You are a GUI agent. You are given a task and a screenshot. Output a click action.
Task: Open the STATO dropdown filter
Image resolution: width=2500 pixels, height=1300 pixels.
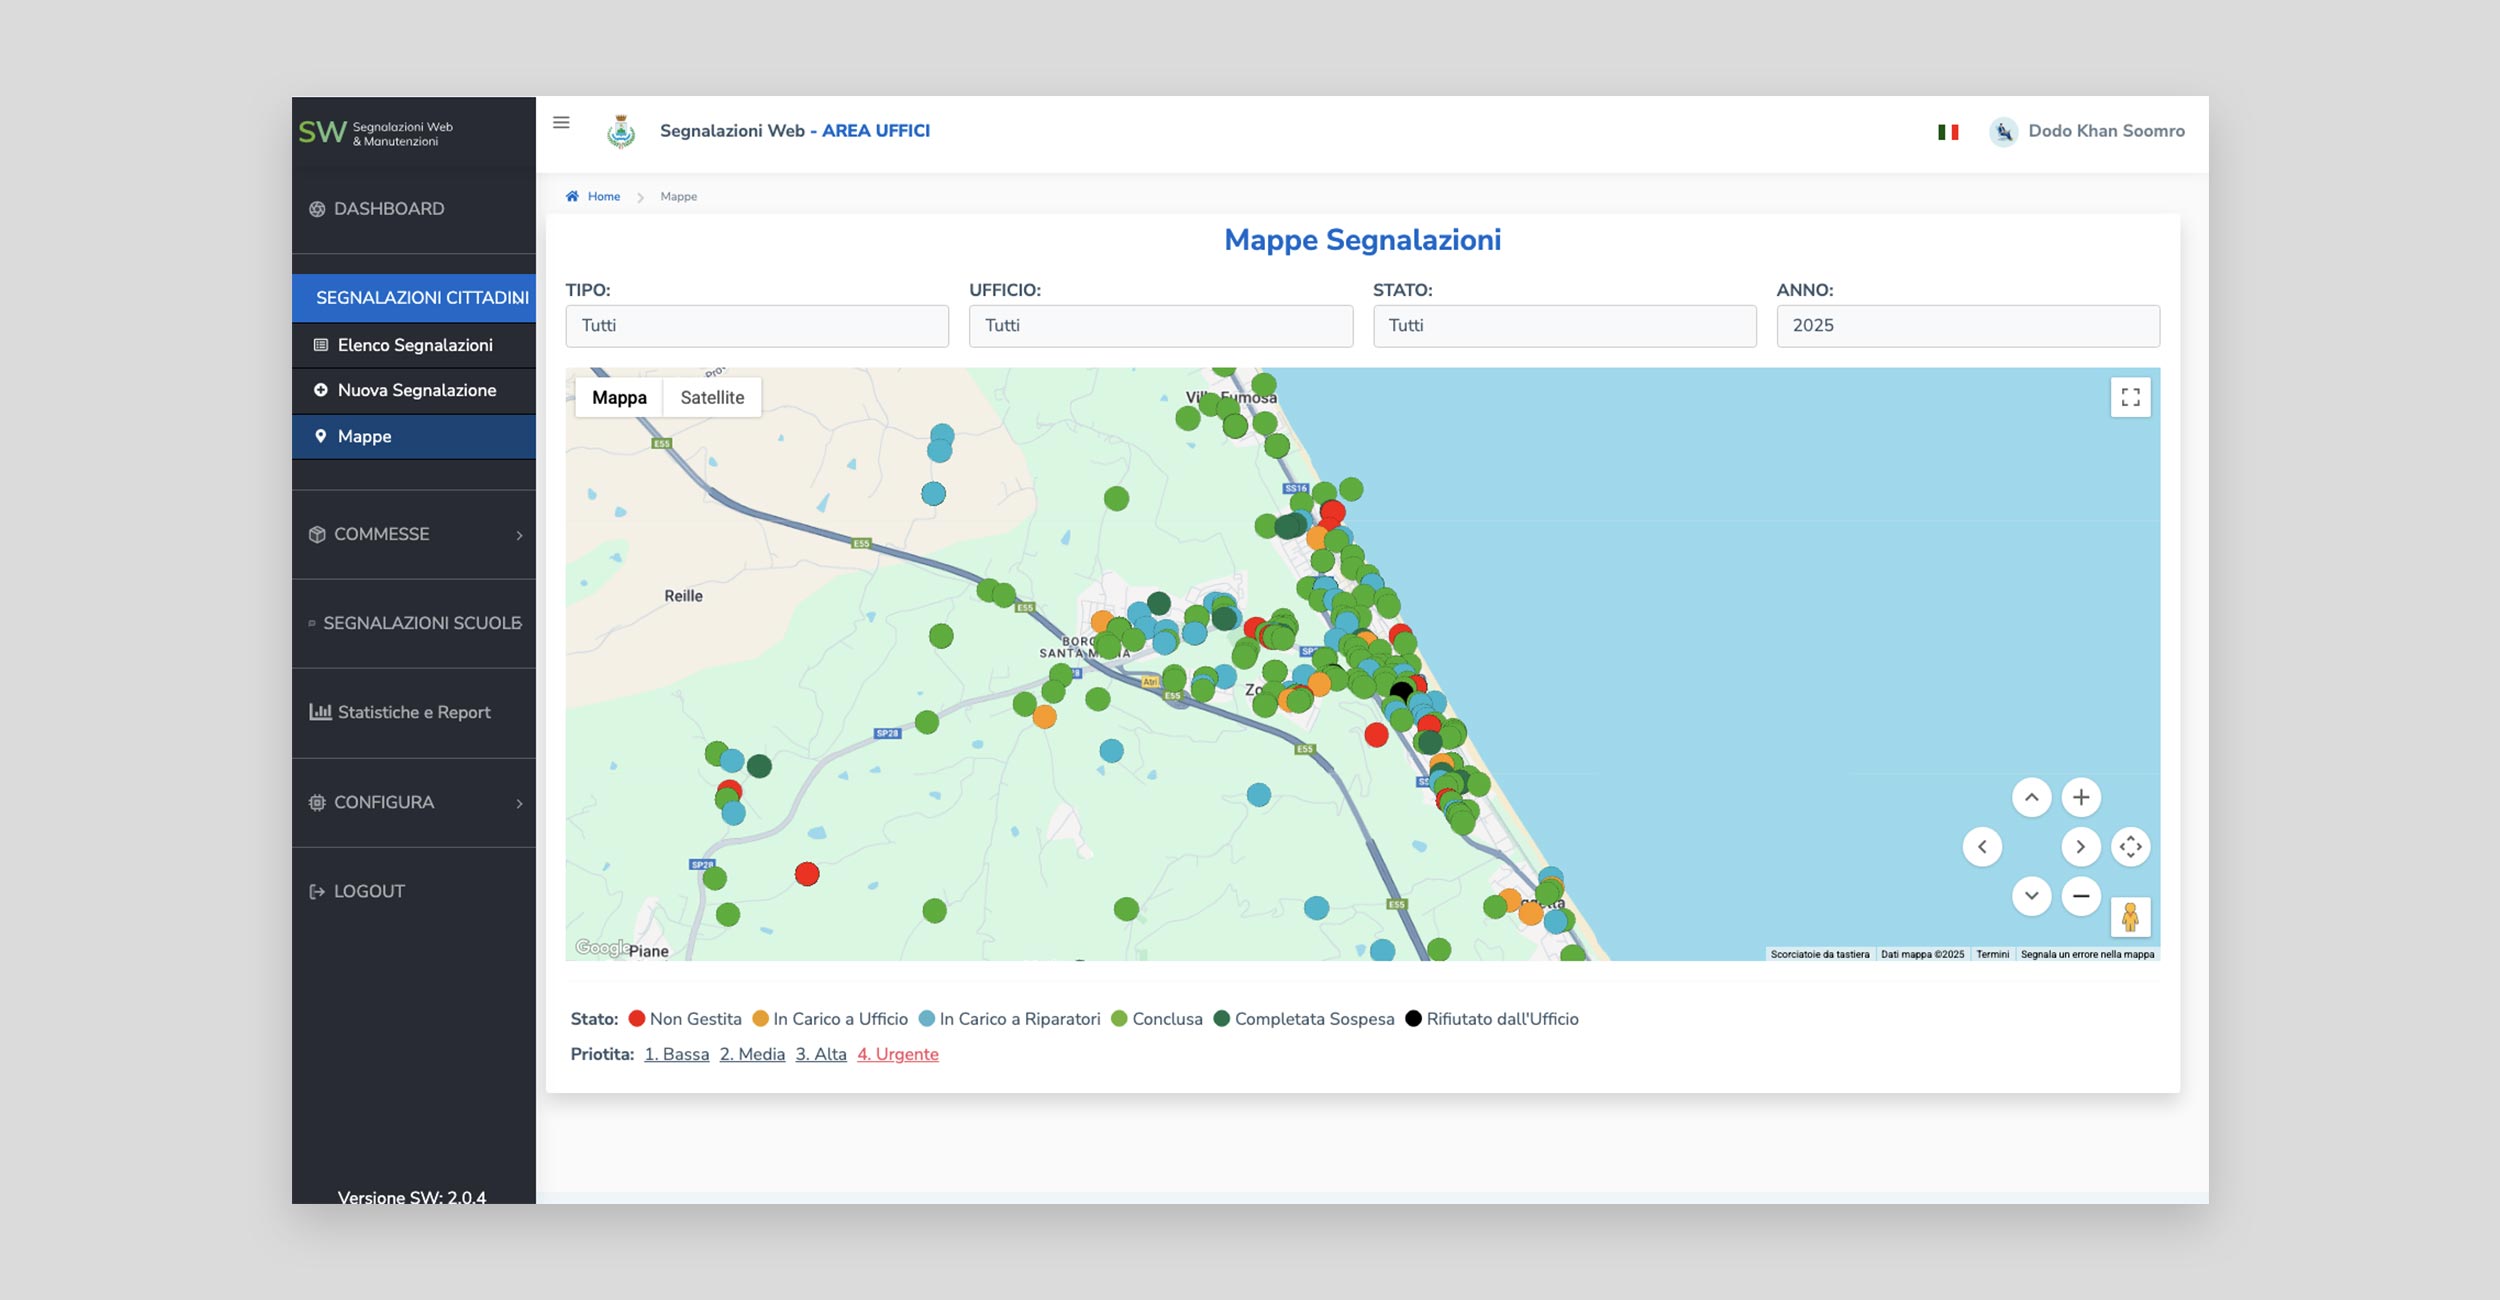click(x=1564, y=326)
